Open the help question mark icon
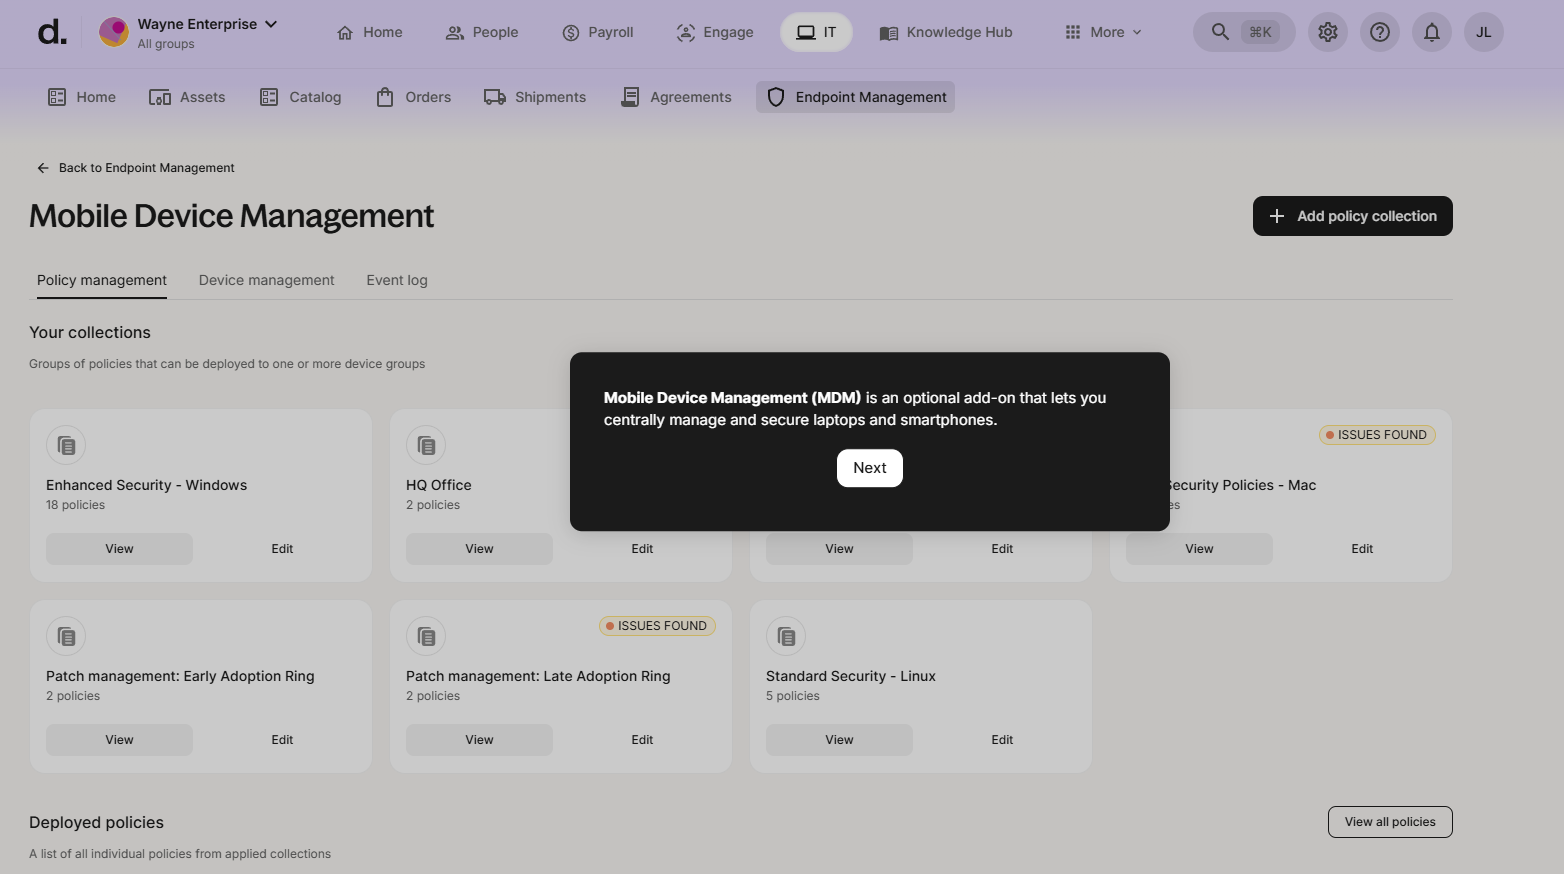This screenshot has height=874, width=1564. tap(1379, 32)
